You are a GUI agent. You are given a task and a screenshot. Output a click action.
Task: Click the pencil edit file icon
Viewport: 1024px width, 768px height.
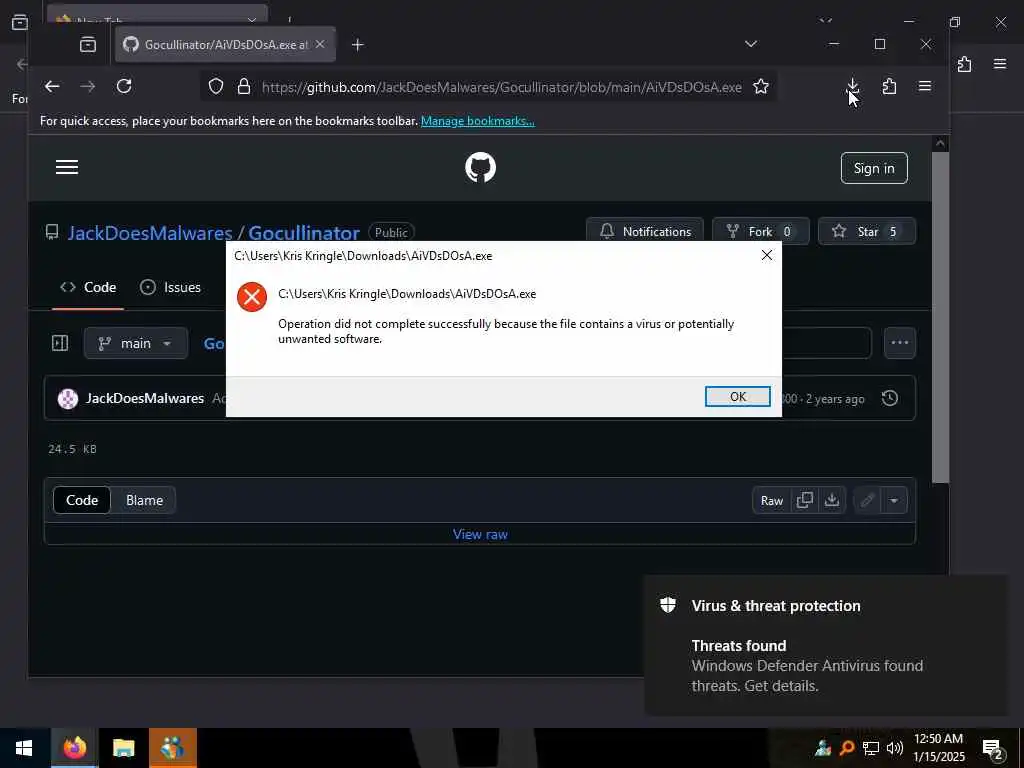click(867, 501)
